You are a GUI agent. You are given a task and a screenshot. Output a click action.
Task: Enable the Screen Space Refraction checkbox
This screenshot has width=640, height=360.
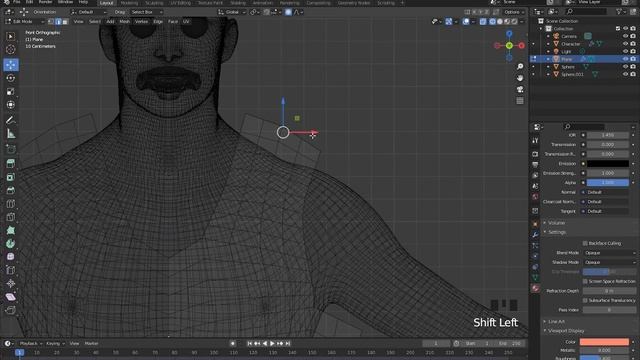tap(585, 281)
